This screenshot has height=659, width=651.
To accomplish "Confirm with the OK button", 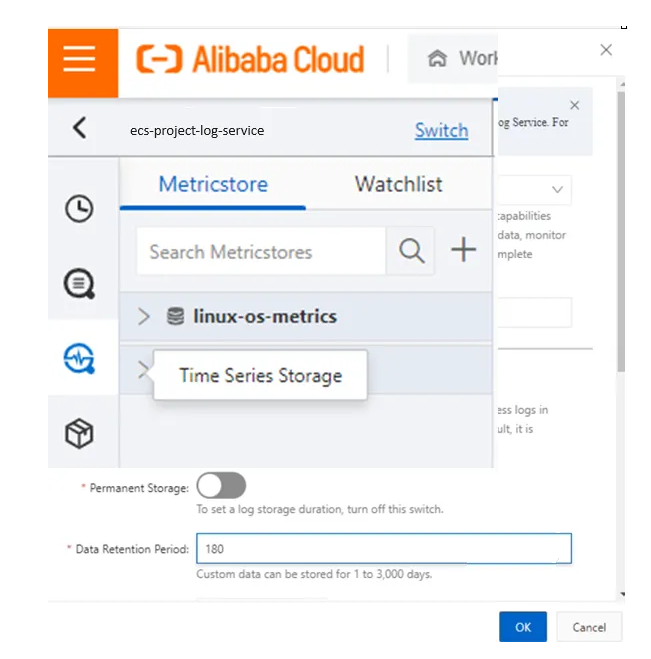I will tap(523, 627).
